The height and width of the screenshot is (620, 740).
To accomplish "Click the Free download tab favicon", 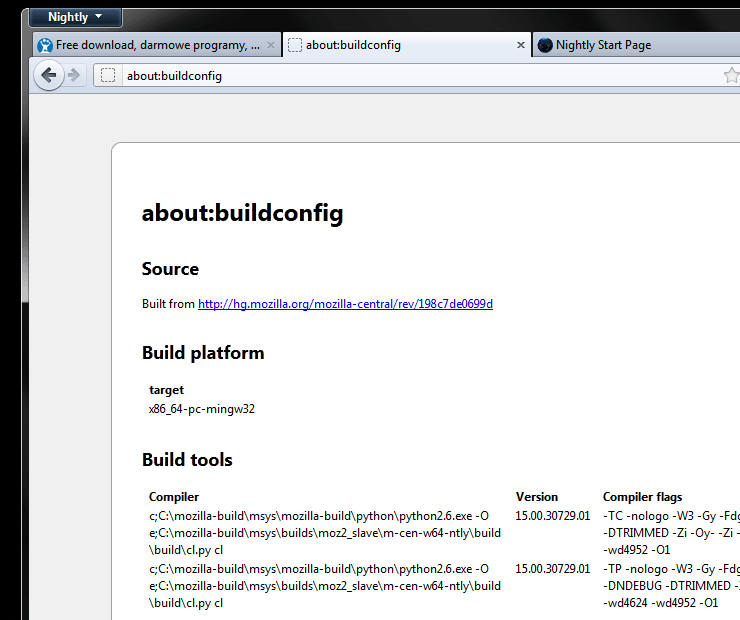I will coord(45,45).
